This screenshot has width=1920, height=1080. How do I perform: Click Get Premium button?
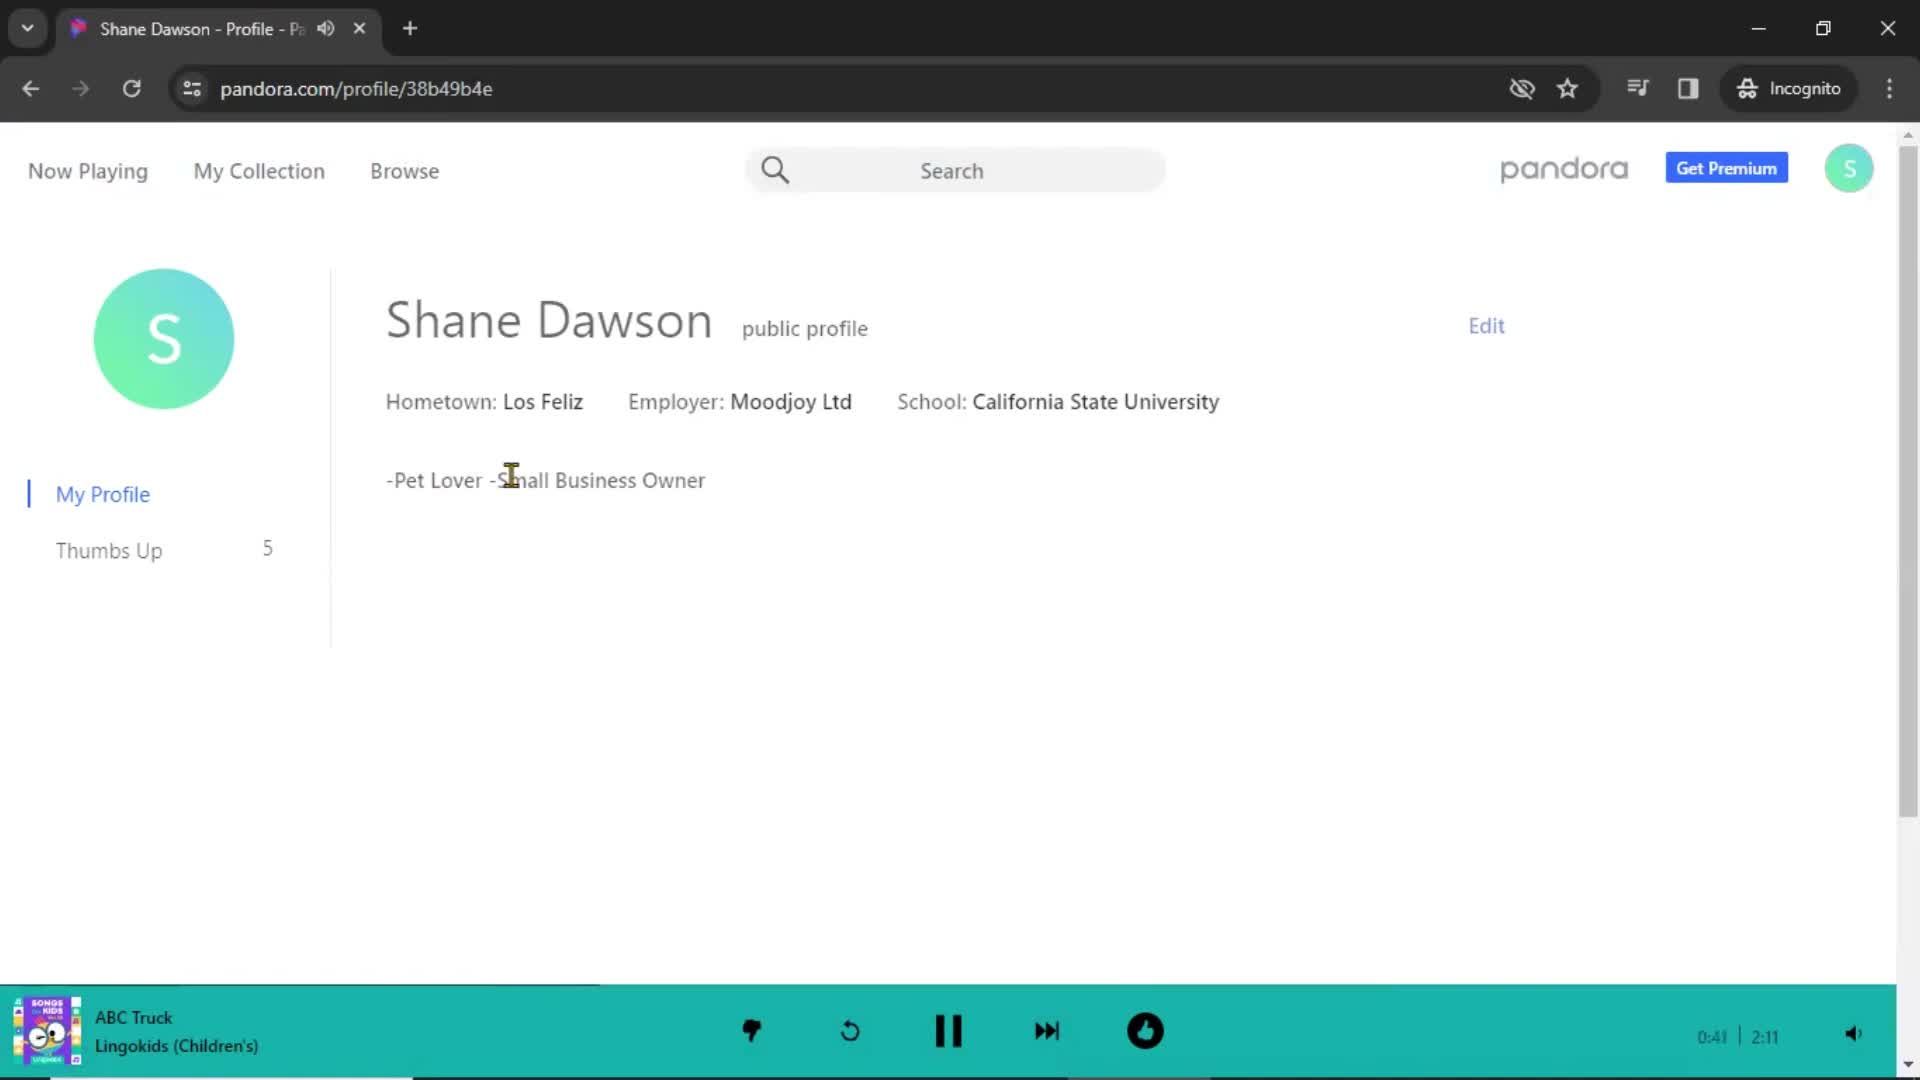(x=1727, y=168)
